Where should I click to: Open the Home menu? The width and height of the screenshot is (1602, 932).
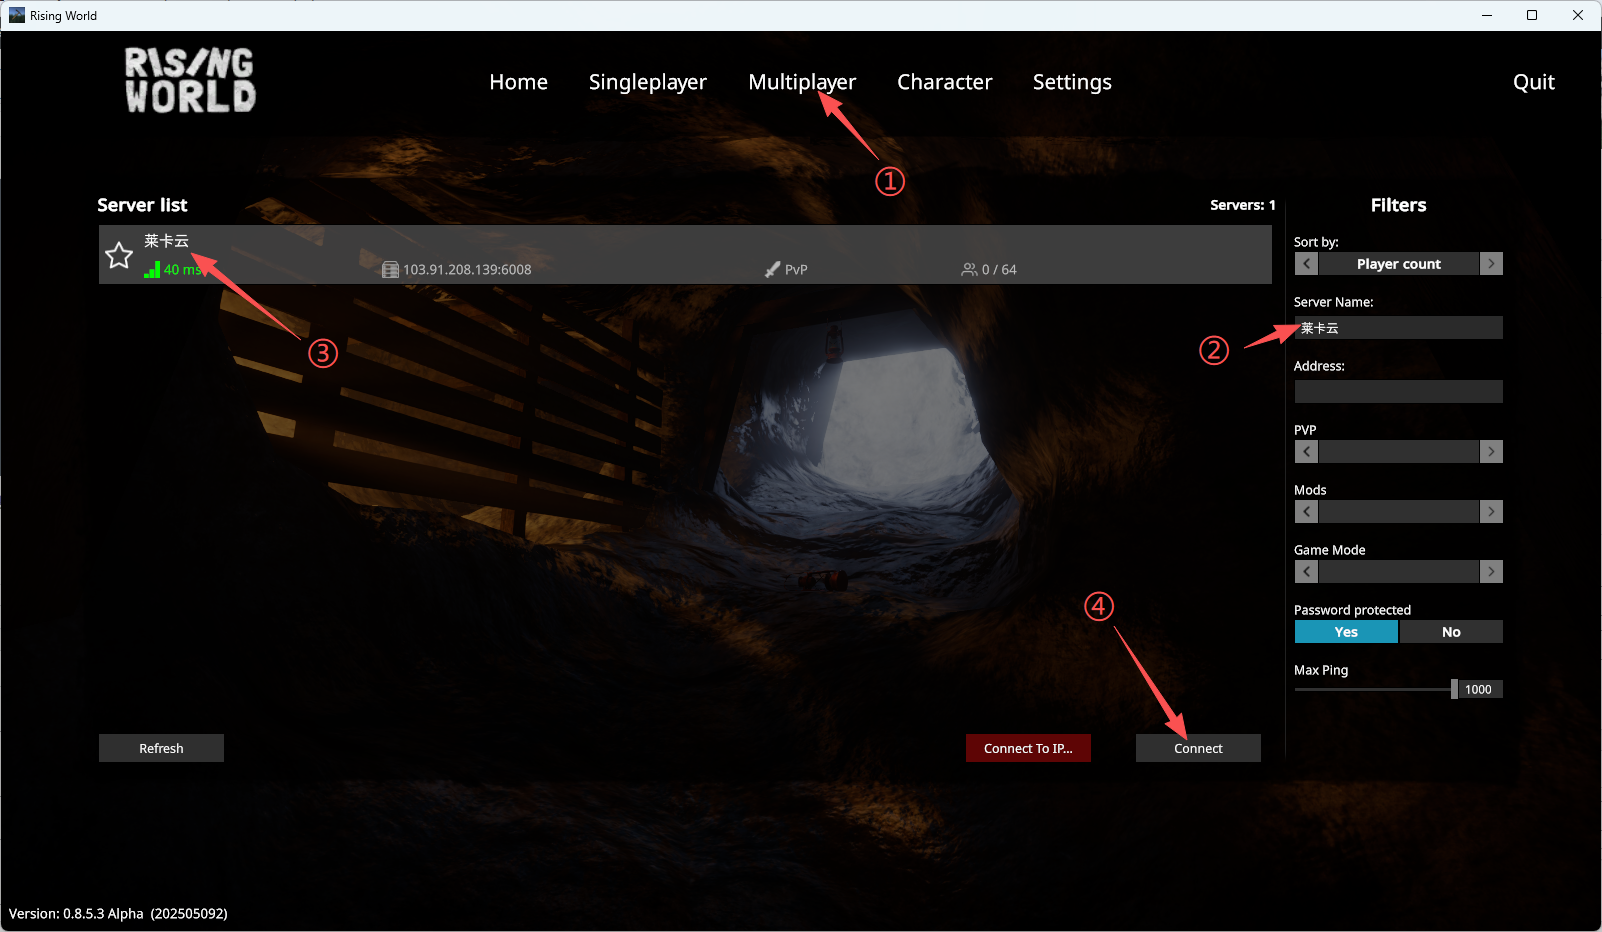pyautogui.click(x=518, y=82)
